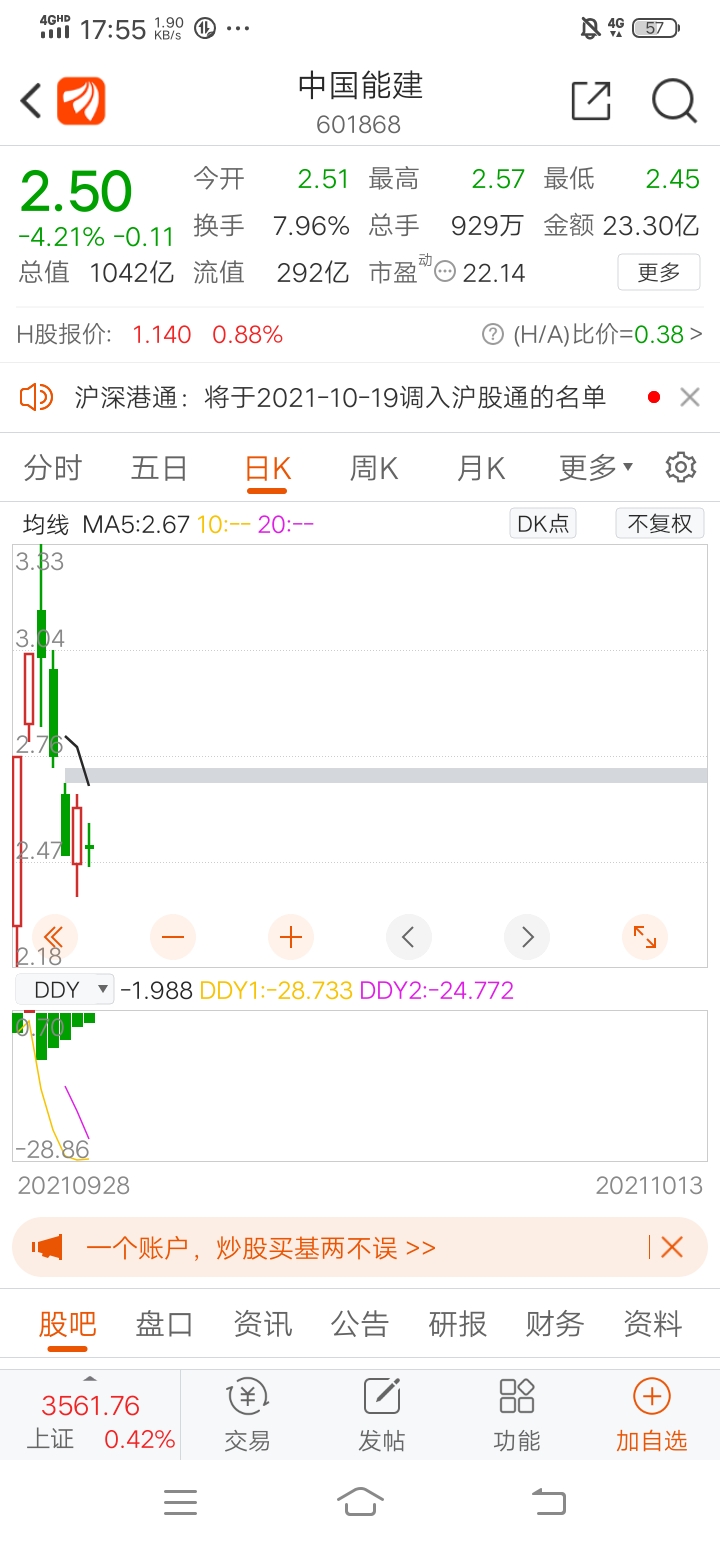Expand chart to fullscreen icon

(645, 937)
